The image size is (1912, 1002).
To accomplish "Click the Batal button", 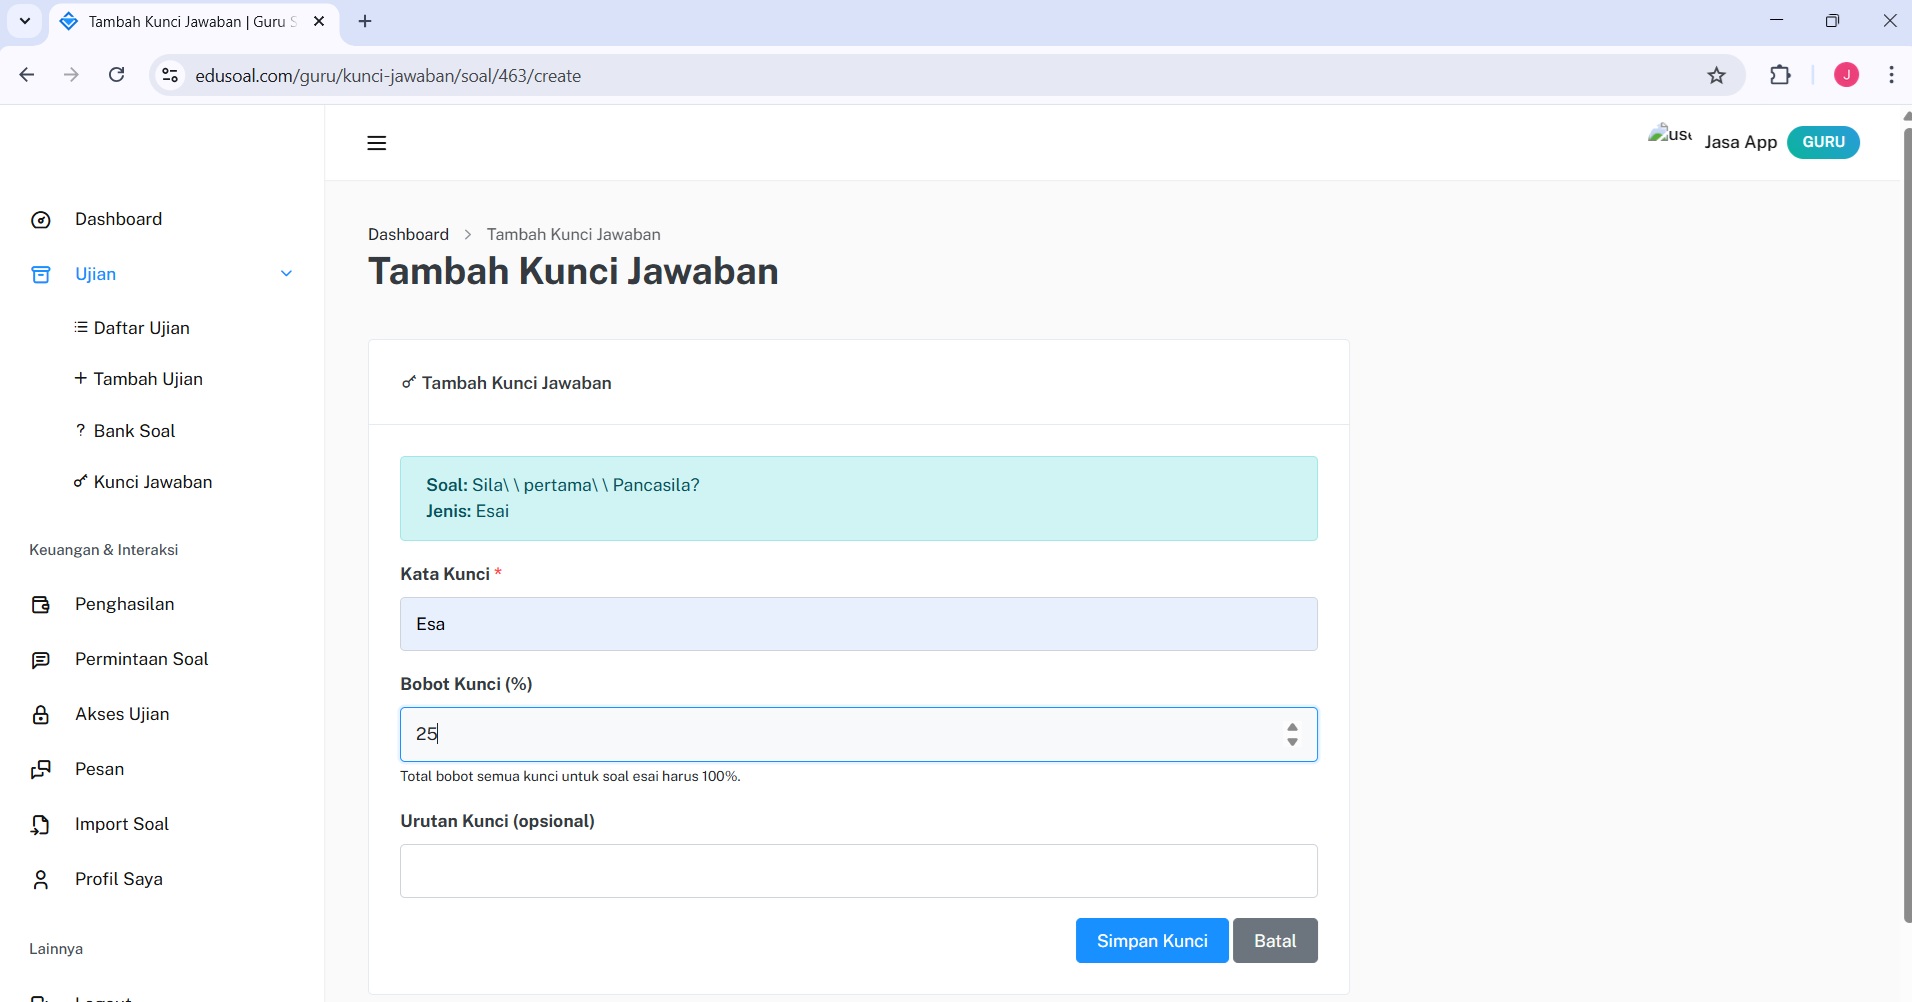I will coord(1274,941).
